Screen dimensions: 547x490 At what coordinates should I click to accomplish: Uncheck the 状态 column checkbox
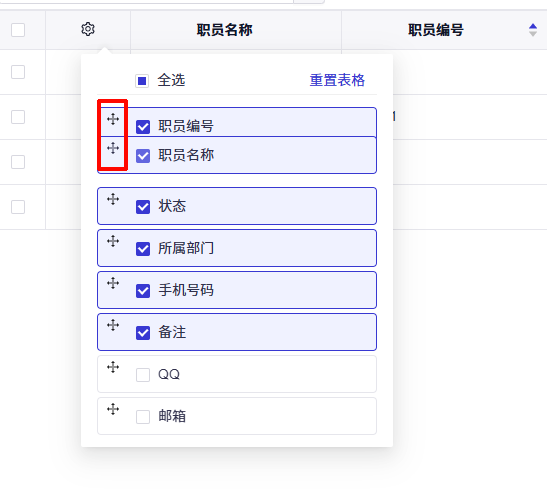coord(143,207)
